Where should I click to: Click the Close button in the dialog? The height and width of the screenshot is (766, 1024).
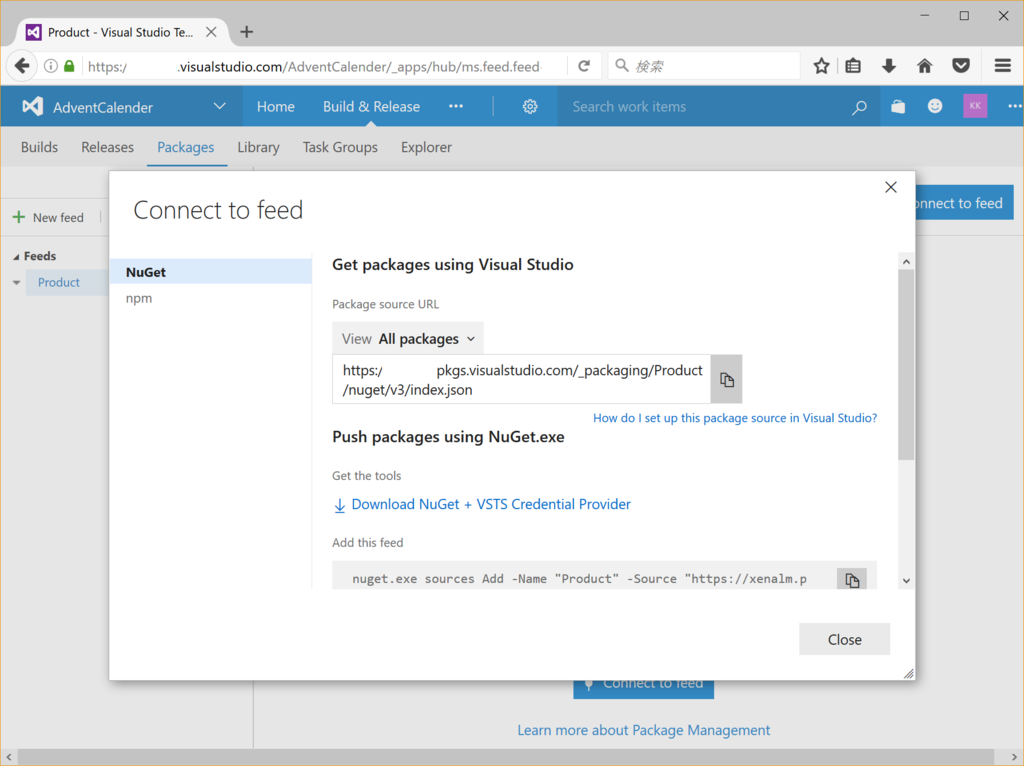pos(844,639)
